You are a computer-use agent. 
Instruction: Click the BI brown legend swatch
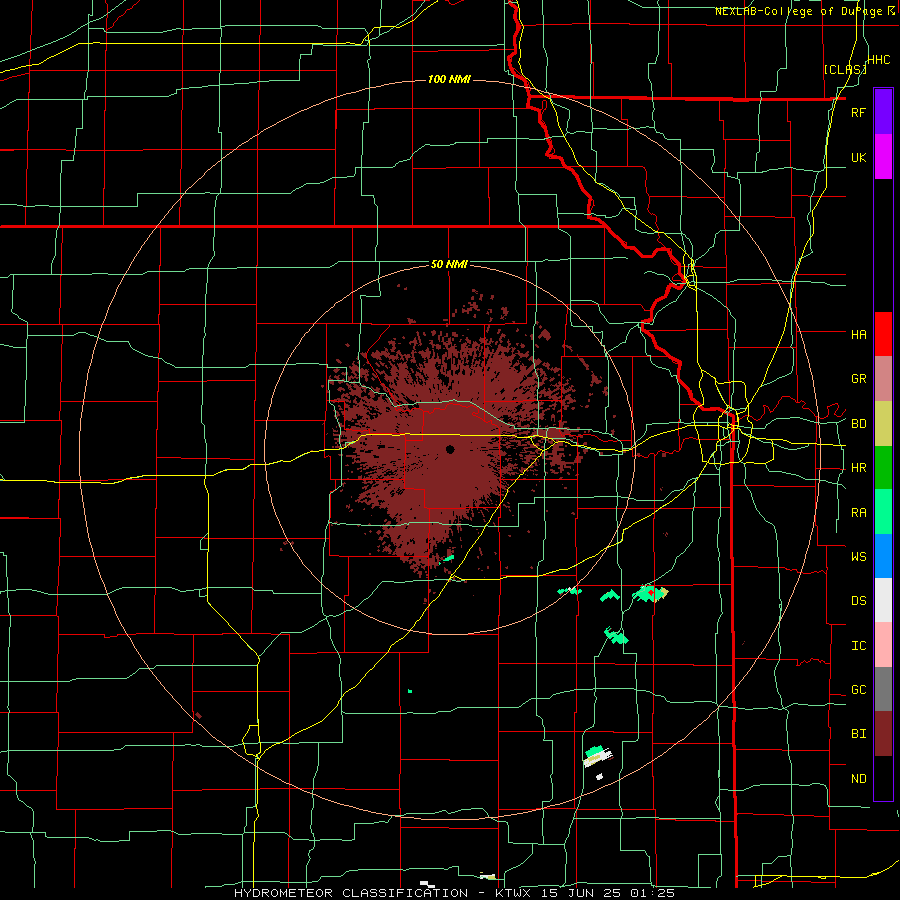pyautogui.click(x=883, y=734)
